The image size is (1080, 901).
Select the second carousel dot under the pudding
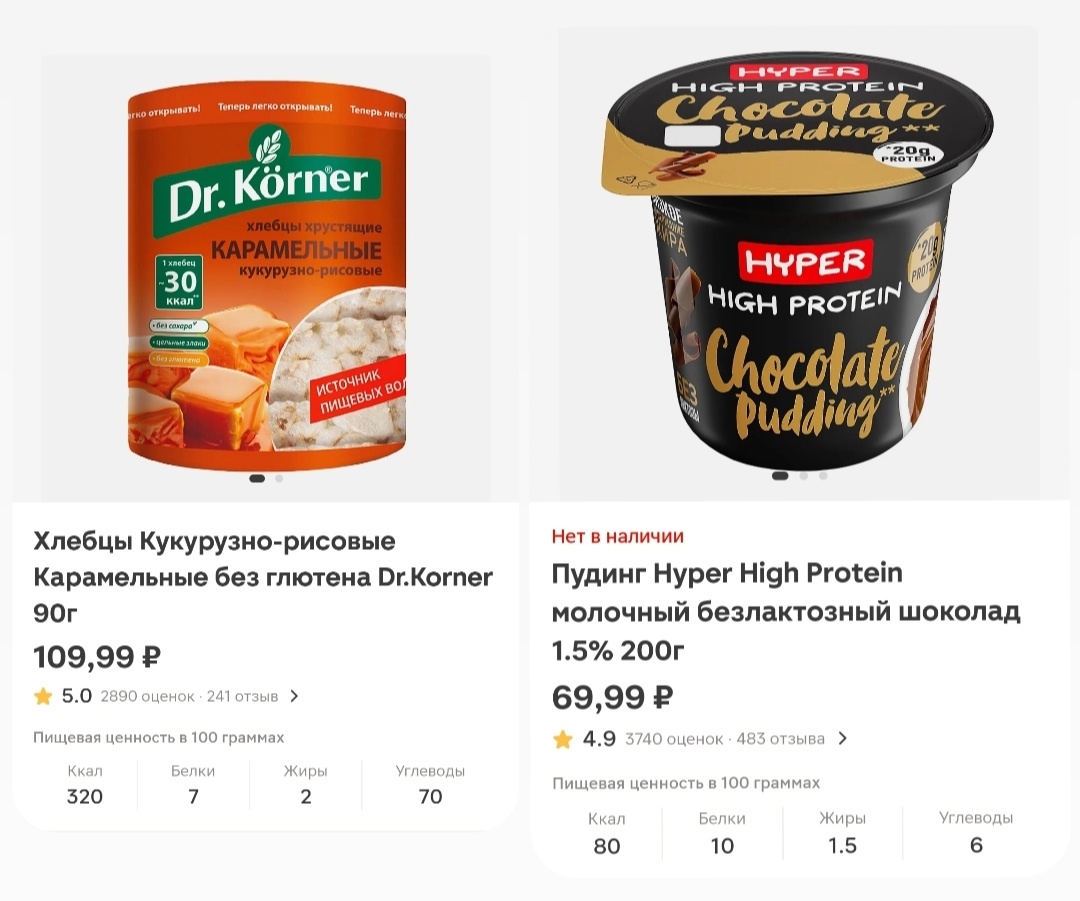pyautogui.click(x=803, y=475)
